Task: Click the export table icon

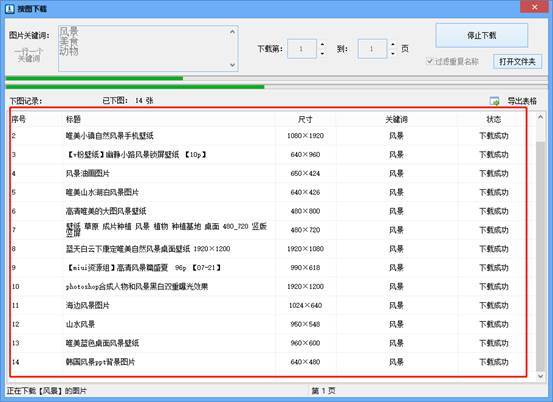Action: coord(495,101)
